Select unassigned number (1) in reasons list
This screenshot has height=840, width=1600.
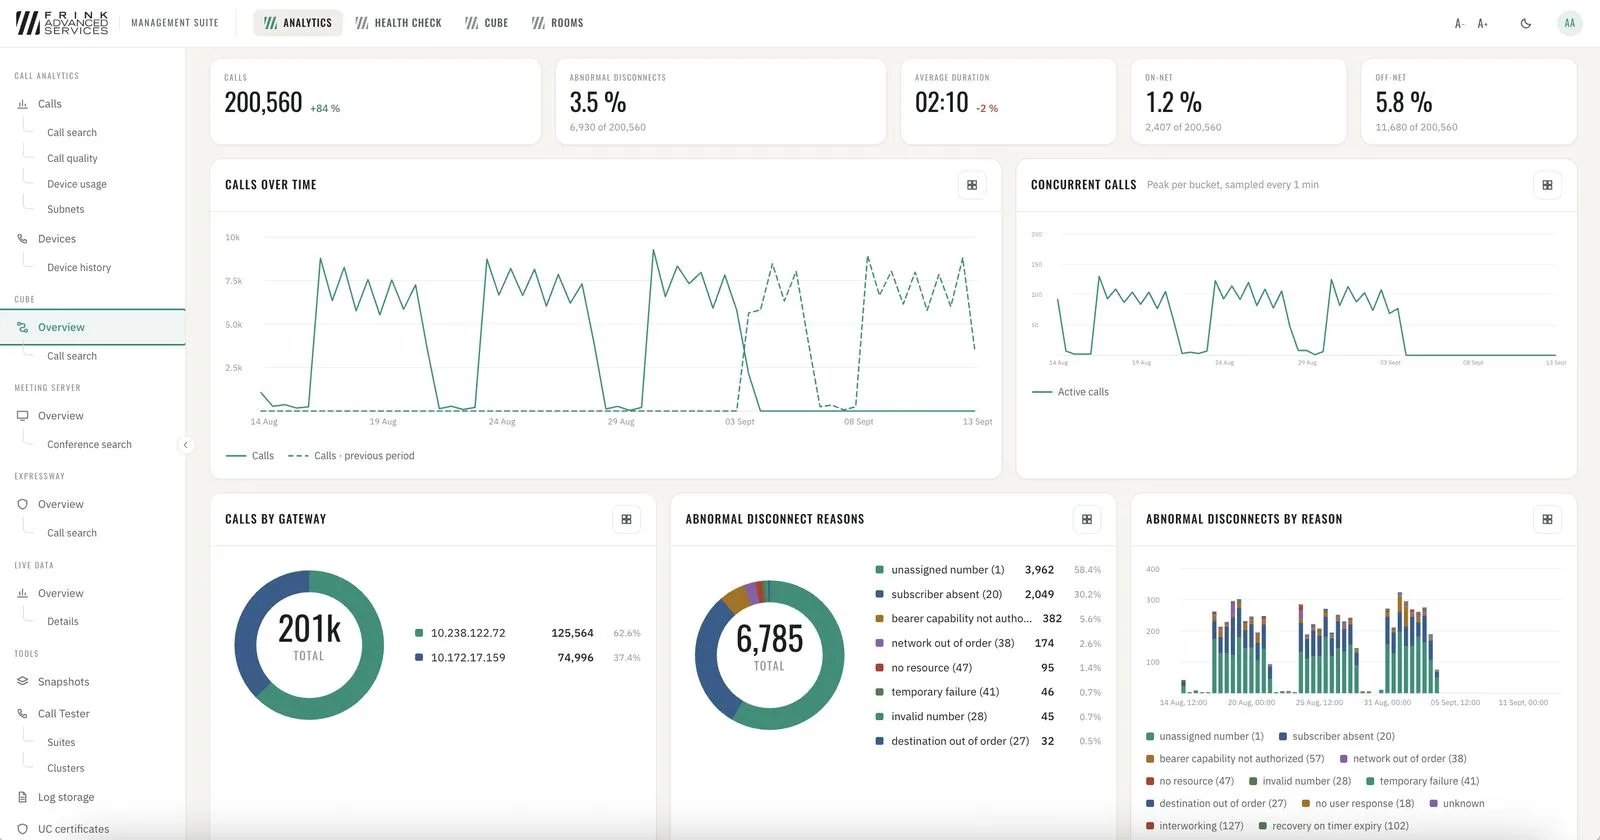pyautogui.click(x=988, y=570)
